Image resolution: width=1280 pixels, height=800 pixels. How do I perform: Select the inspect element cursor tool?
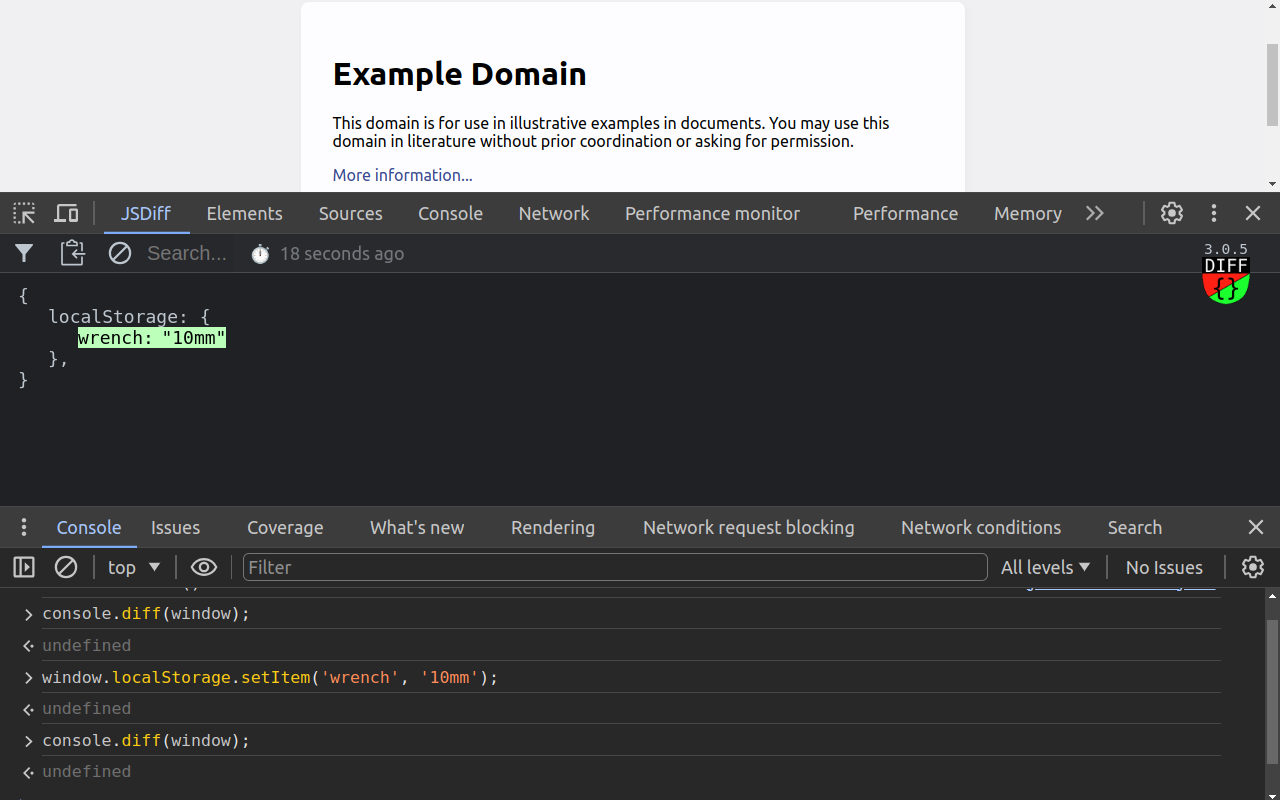[24, 213]
